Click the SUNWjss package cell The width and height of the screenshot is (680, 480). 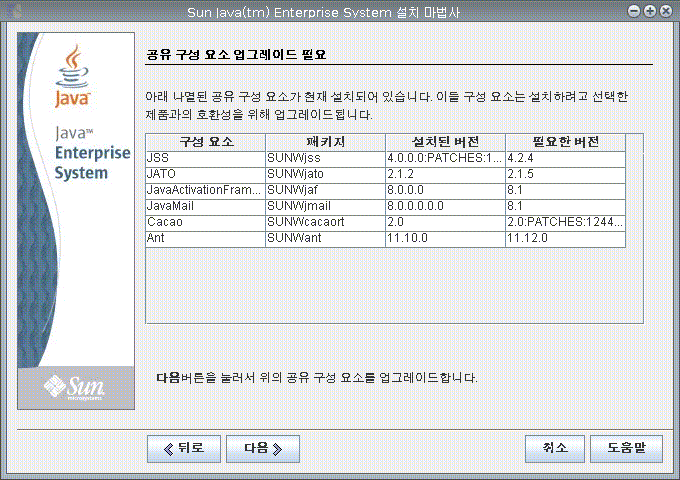coord(325,159)
